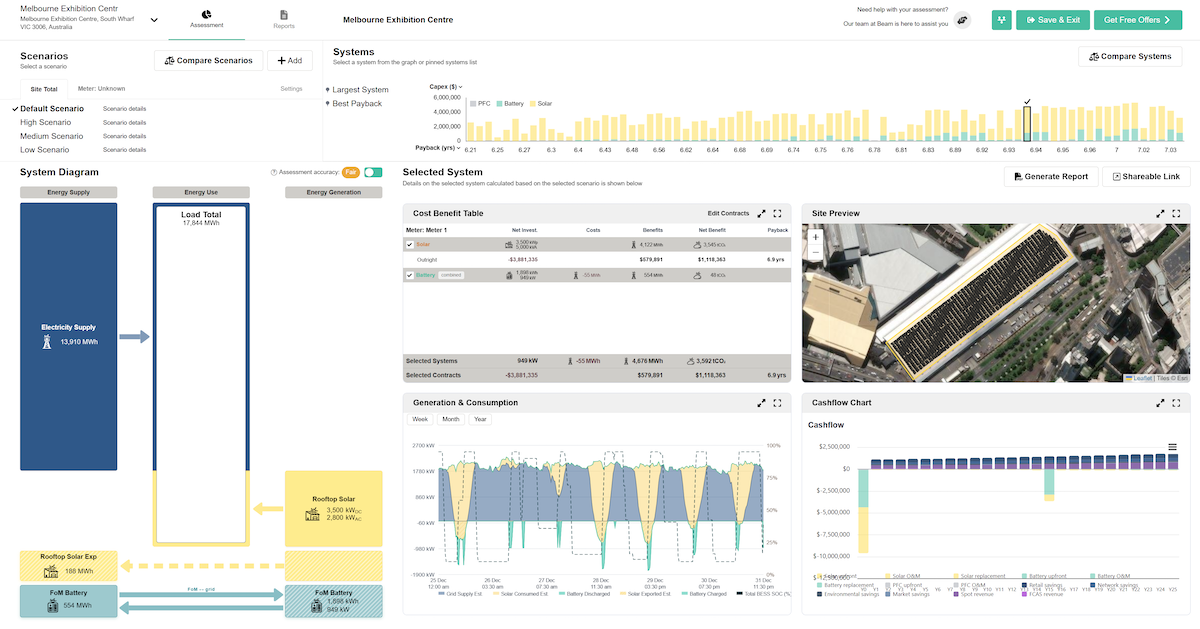
Task: Open Cost Benefit Table in fullscreen
Action: pos(777,213)
